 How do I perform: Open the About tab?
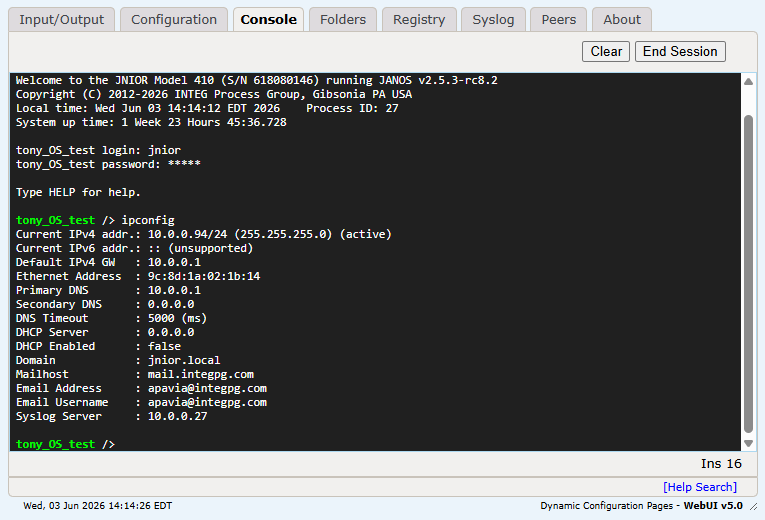[622, 20]
